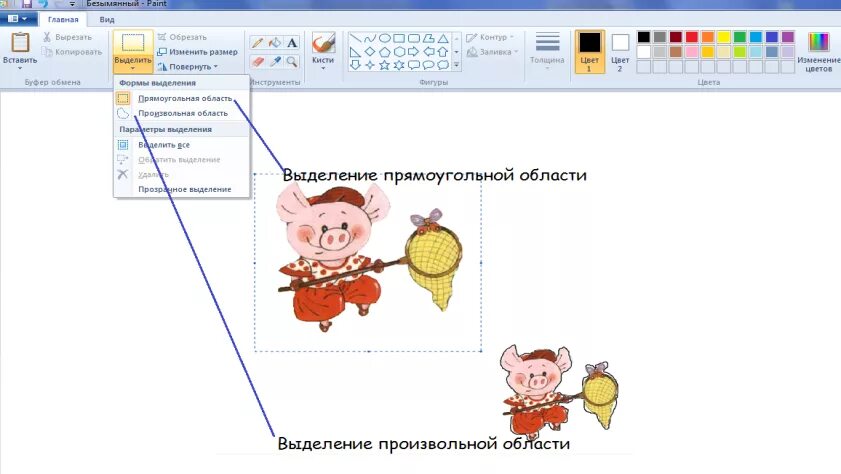The height and width of the screenshot is (474, 841).
Task: Open quick access toolbar customize arrow
Action: [x=72, y=4]
